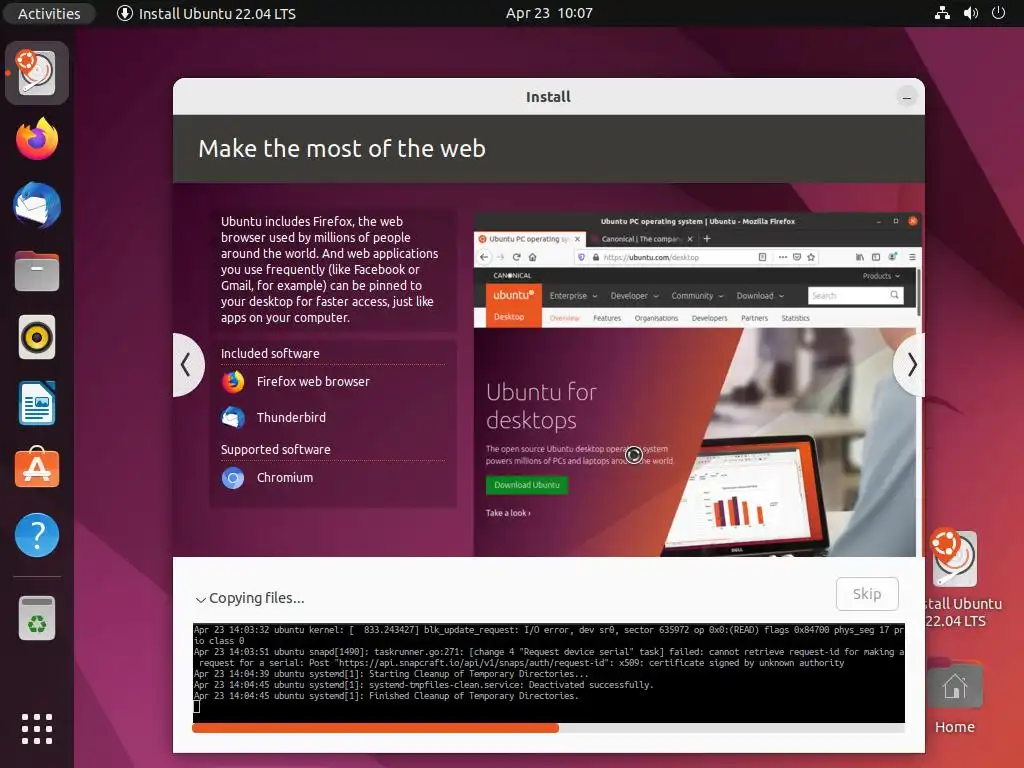Viewport: 1024px width, 768px height.
Task: Open the Ubuntu installer icon in the dock
Action: click(x=37, y=72)
